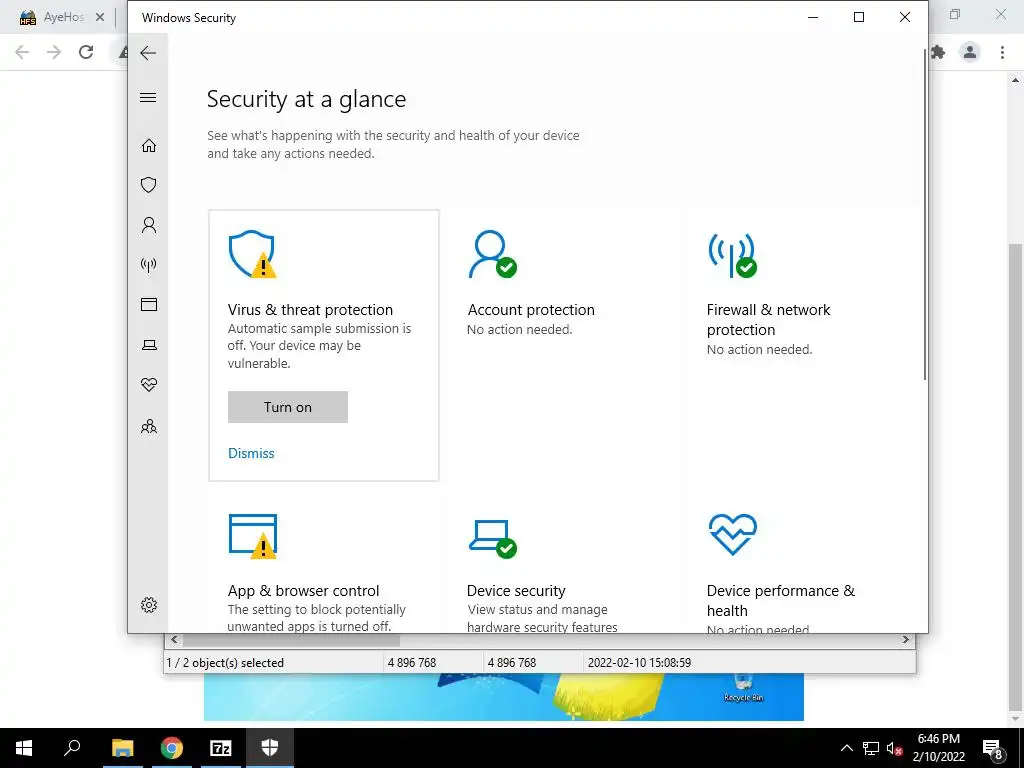Click the Device security tile icon

pos(492,539)
